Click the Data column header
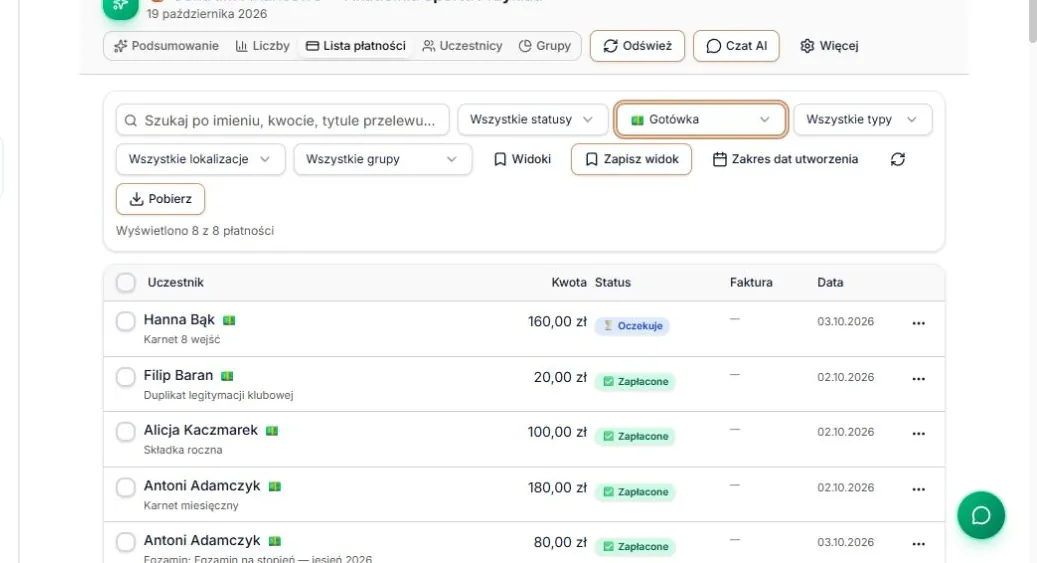The image size is (1037, 563). [x=830, y=282]
